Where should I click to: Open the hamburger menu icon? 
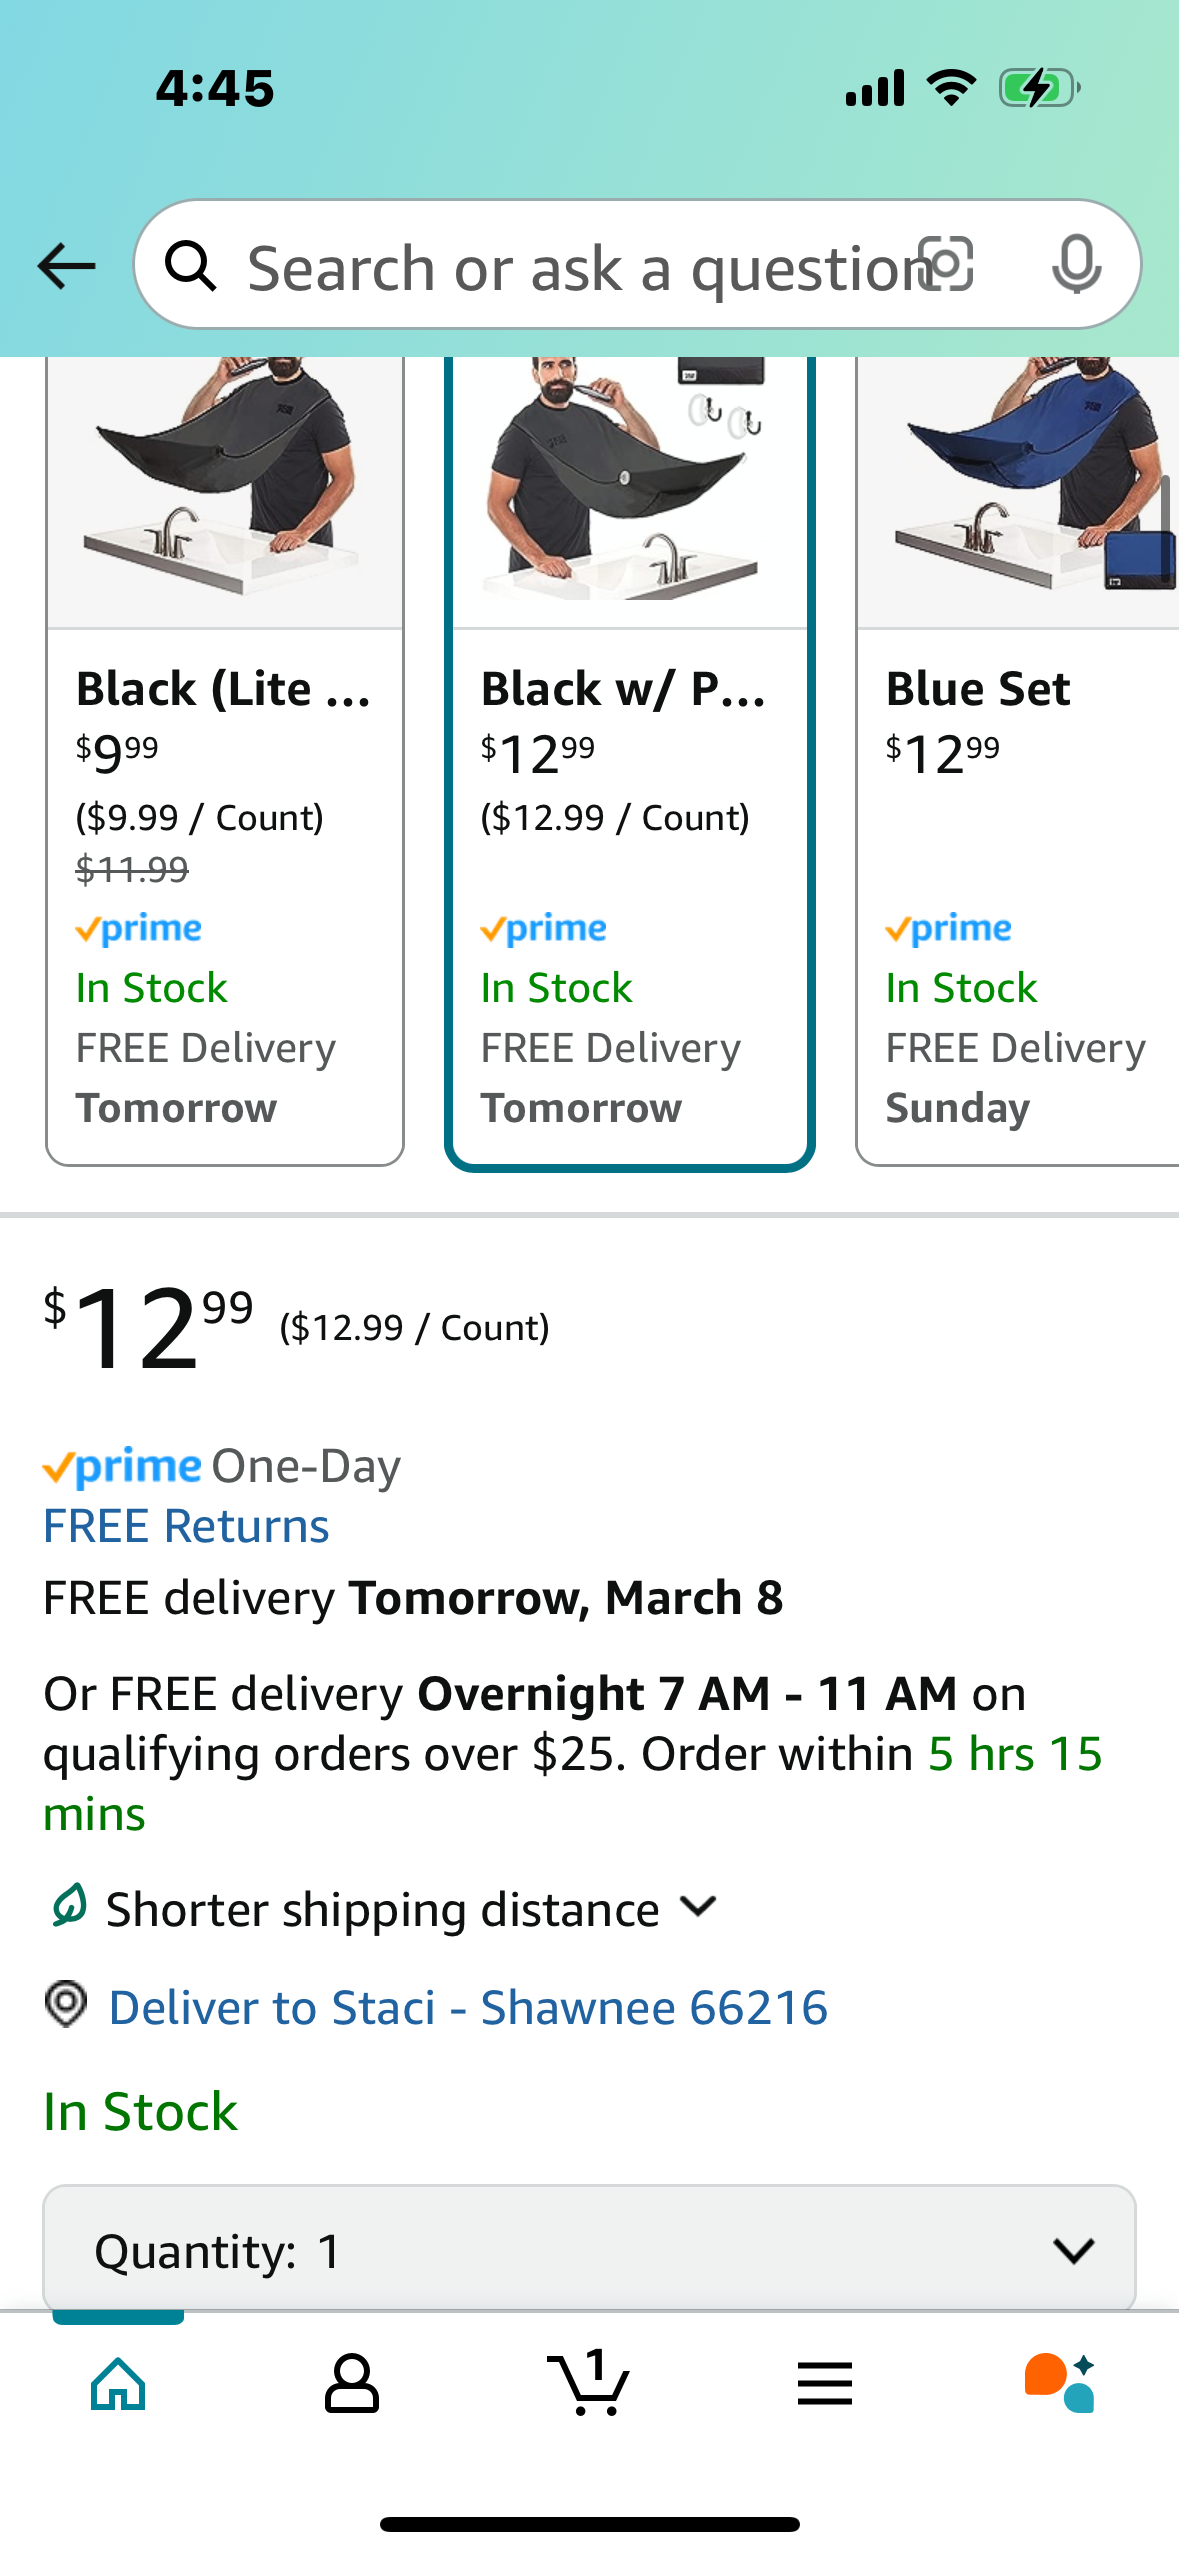pyautogui.click(x=825, y=2383)
